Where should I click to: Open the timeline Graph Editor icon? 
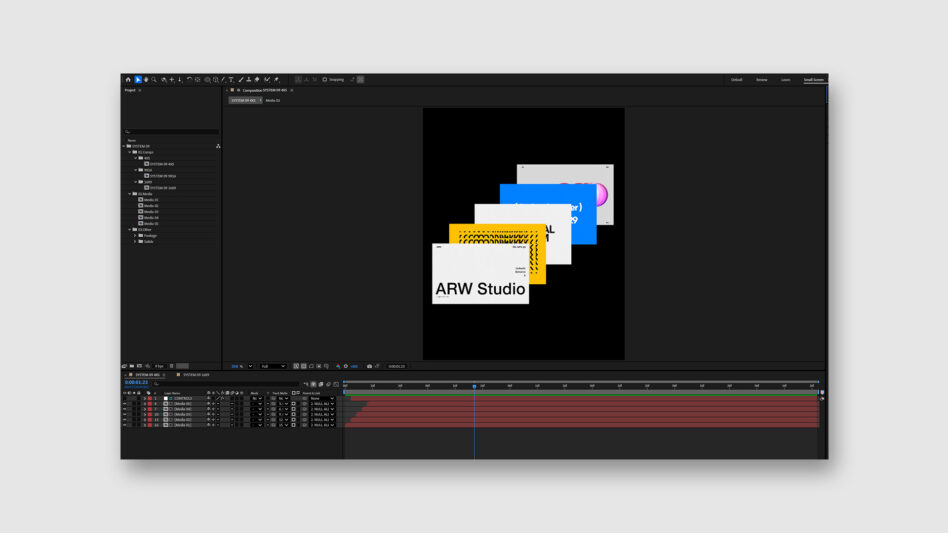[336, 384]
